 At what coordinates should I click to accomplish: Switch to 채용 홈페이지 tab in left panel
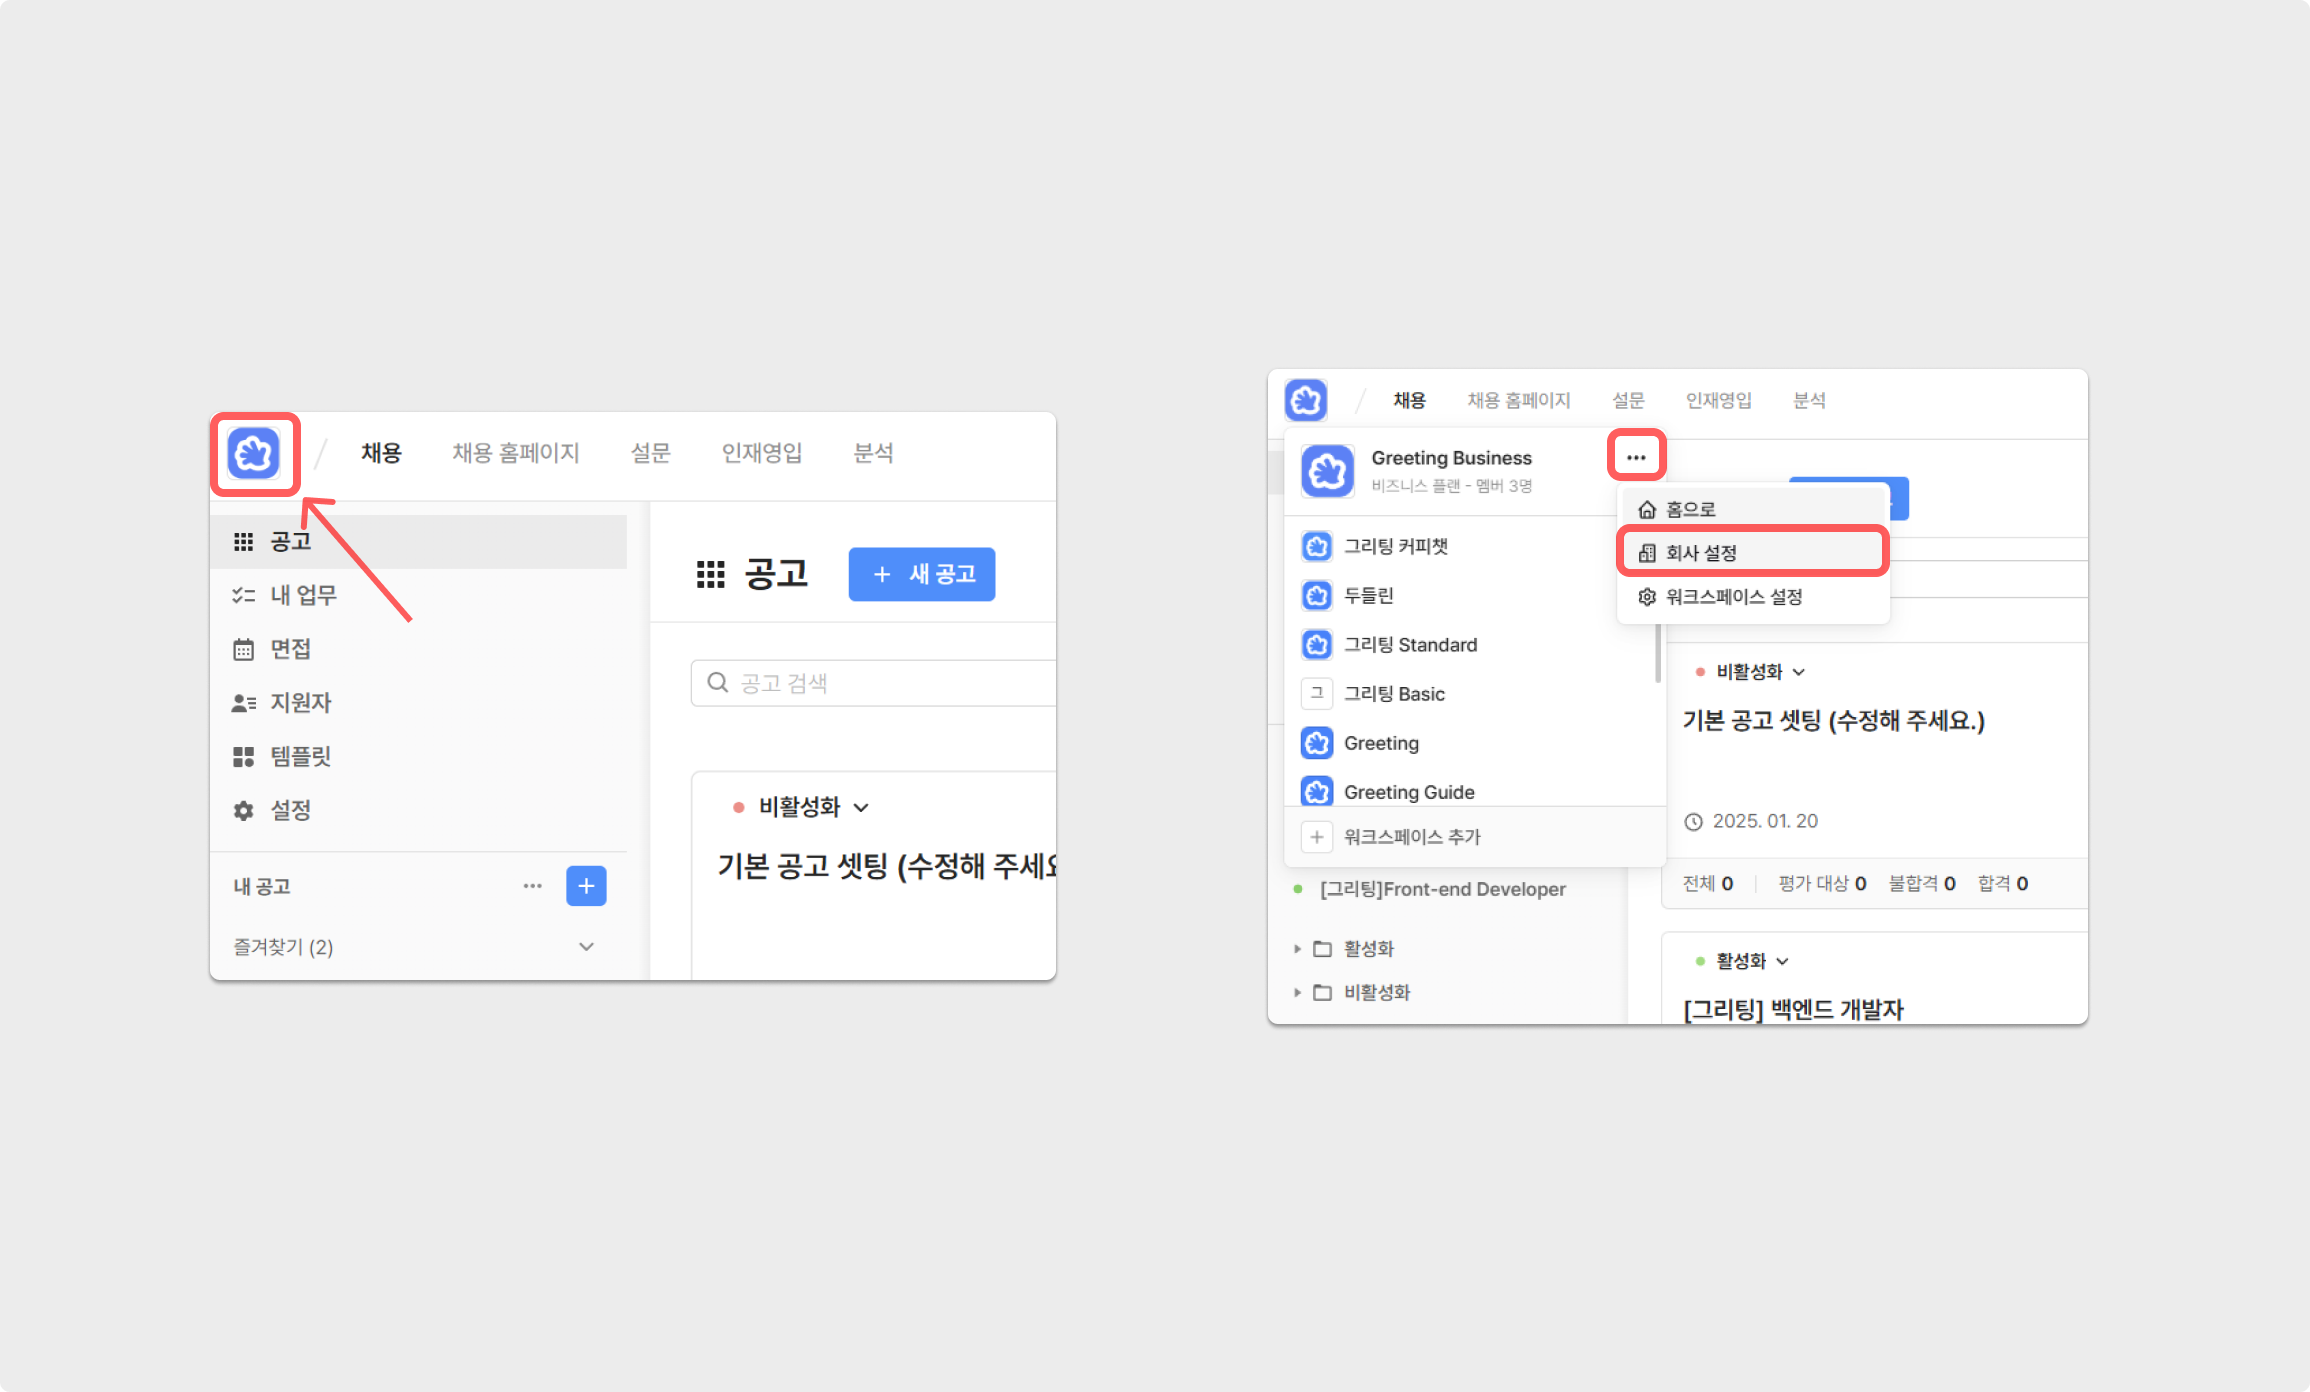[516, 453]
